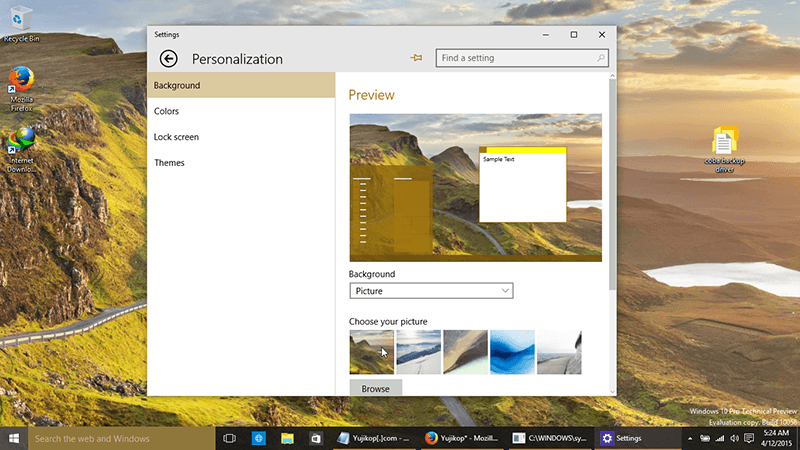Close the Settings window
Viewport: 800px width, 450px height.
[x=602, y=35]
